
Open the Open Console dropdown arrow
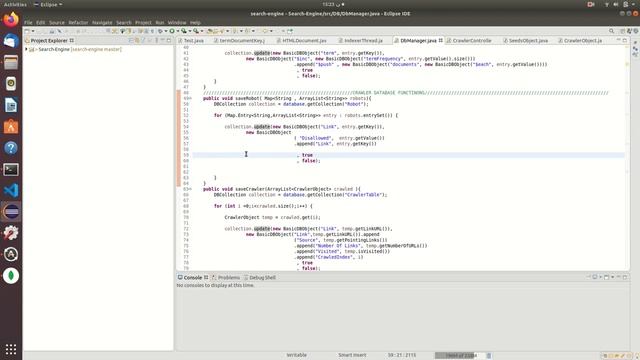pos(612,277)
